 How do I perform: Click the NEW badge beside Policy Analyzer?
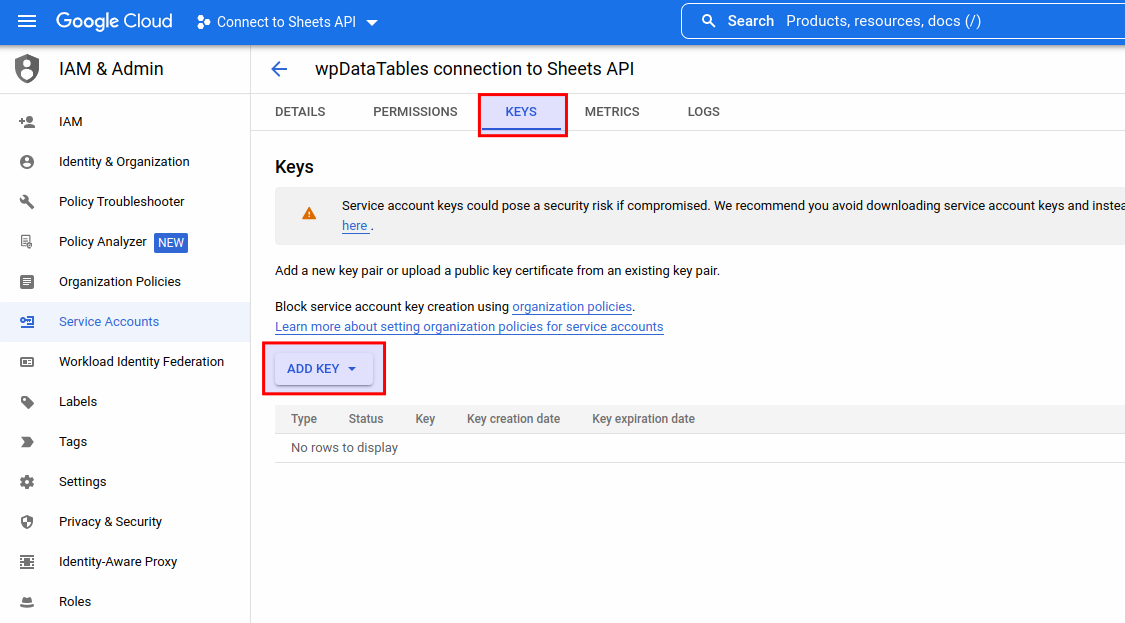(x=171, y=243)
